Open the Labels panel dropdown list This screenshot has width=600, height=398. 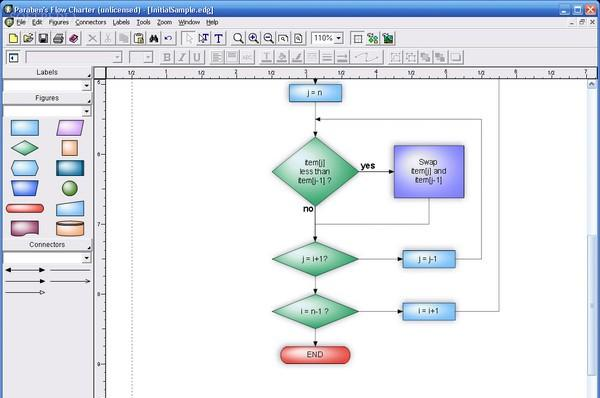(x=86, y=85)
